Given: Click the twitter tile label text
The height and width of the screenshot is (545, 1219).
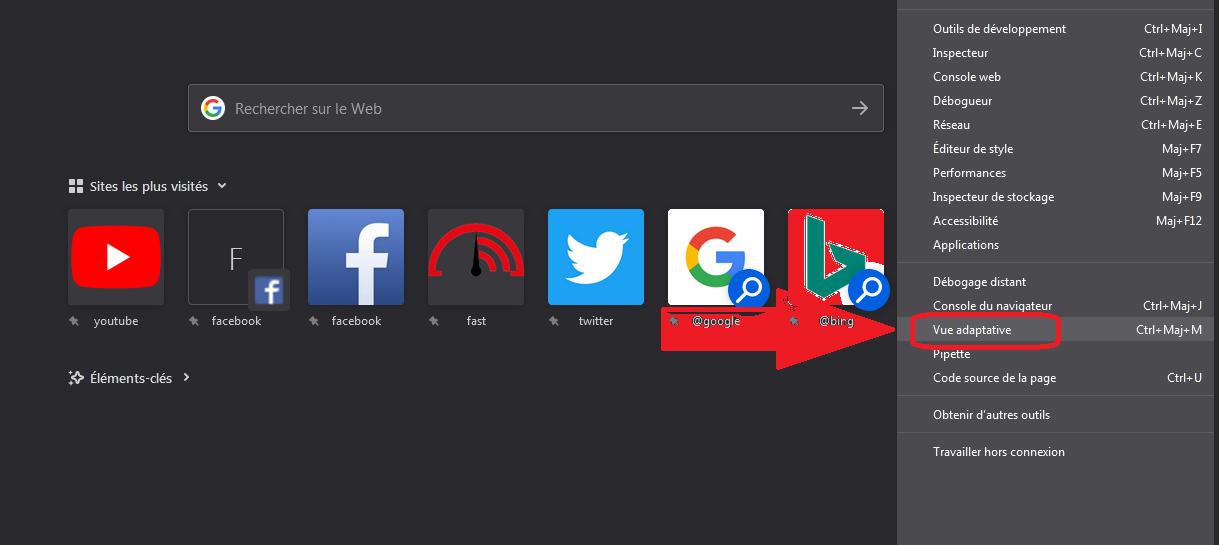Looking at the screenshot, I should tap(596, 321).
